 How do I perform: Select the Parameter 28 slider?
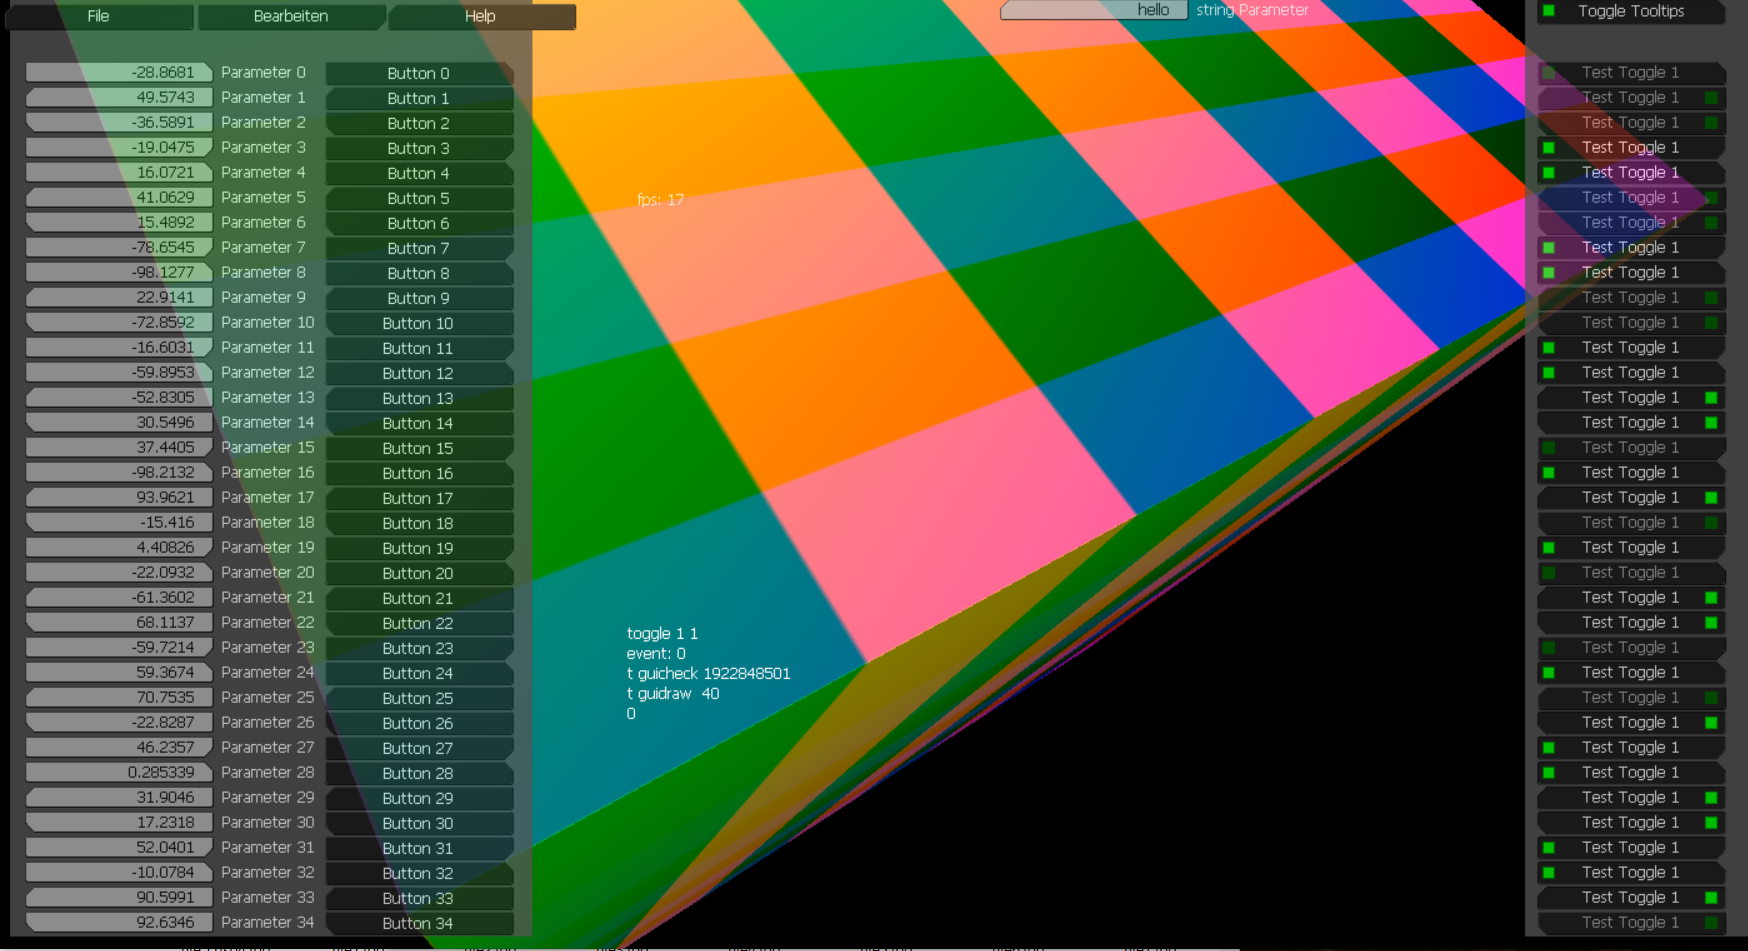[118, 772]
